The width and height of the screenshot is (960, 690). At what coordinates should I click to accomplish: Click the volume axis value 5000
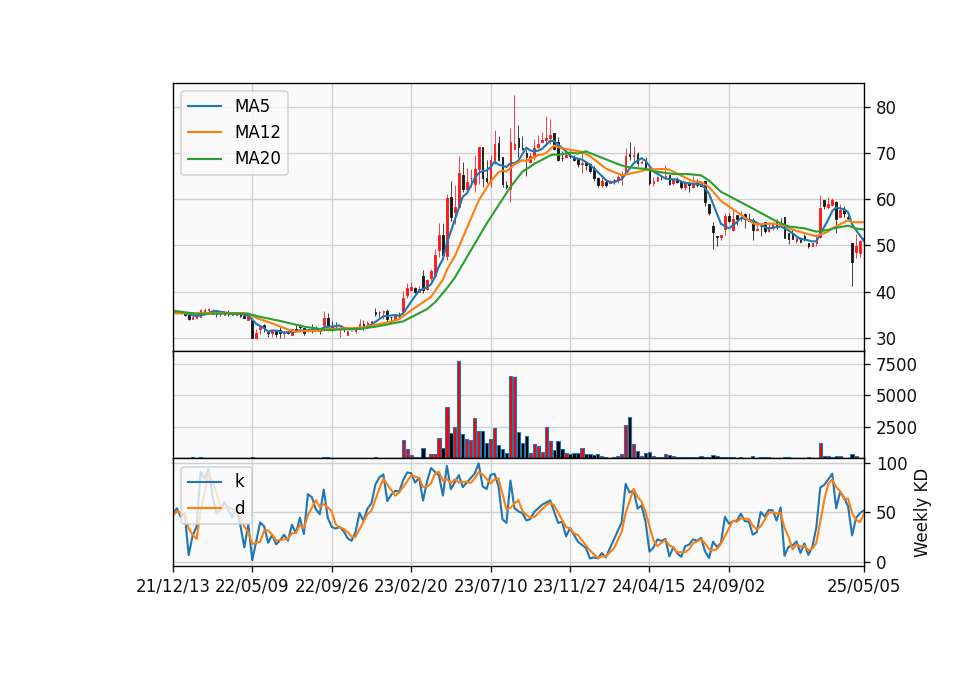tap(896, 396)
